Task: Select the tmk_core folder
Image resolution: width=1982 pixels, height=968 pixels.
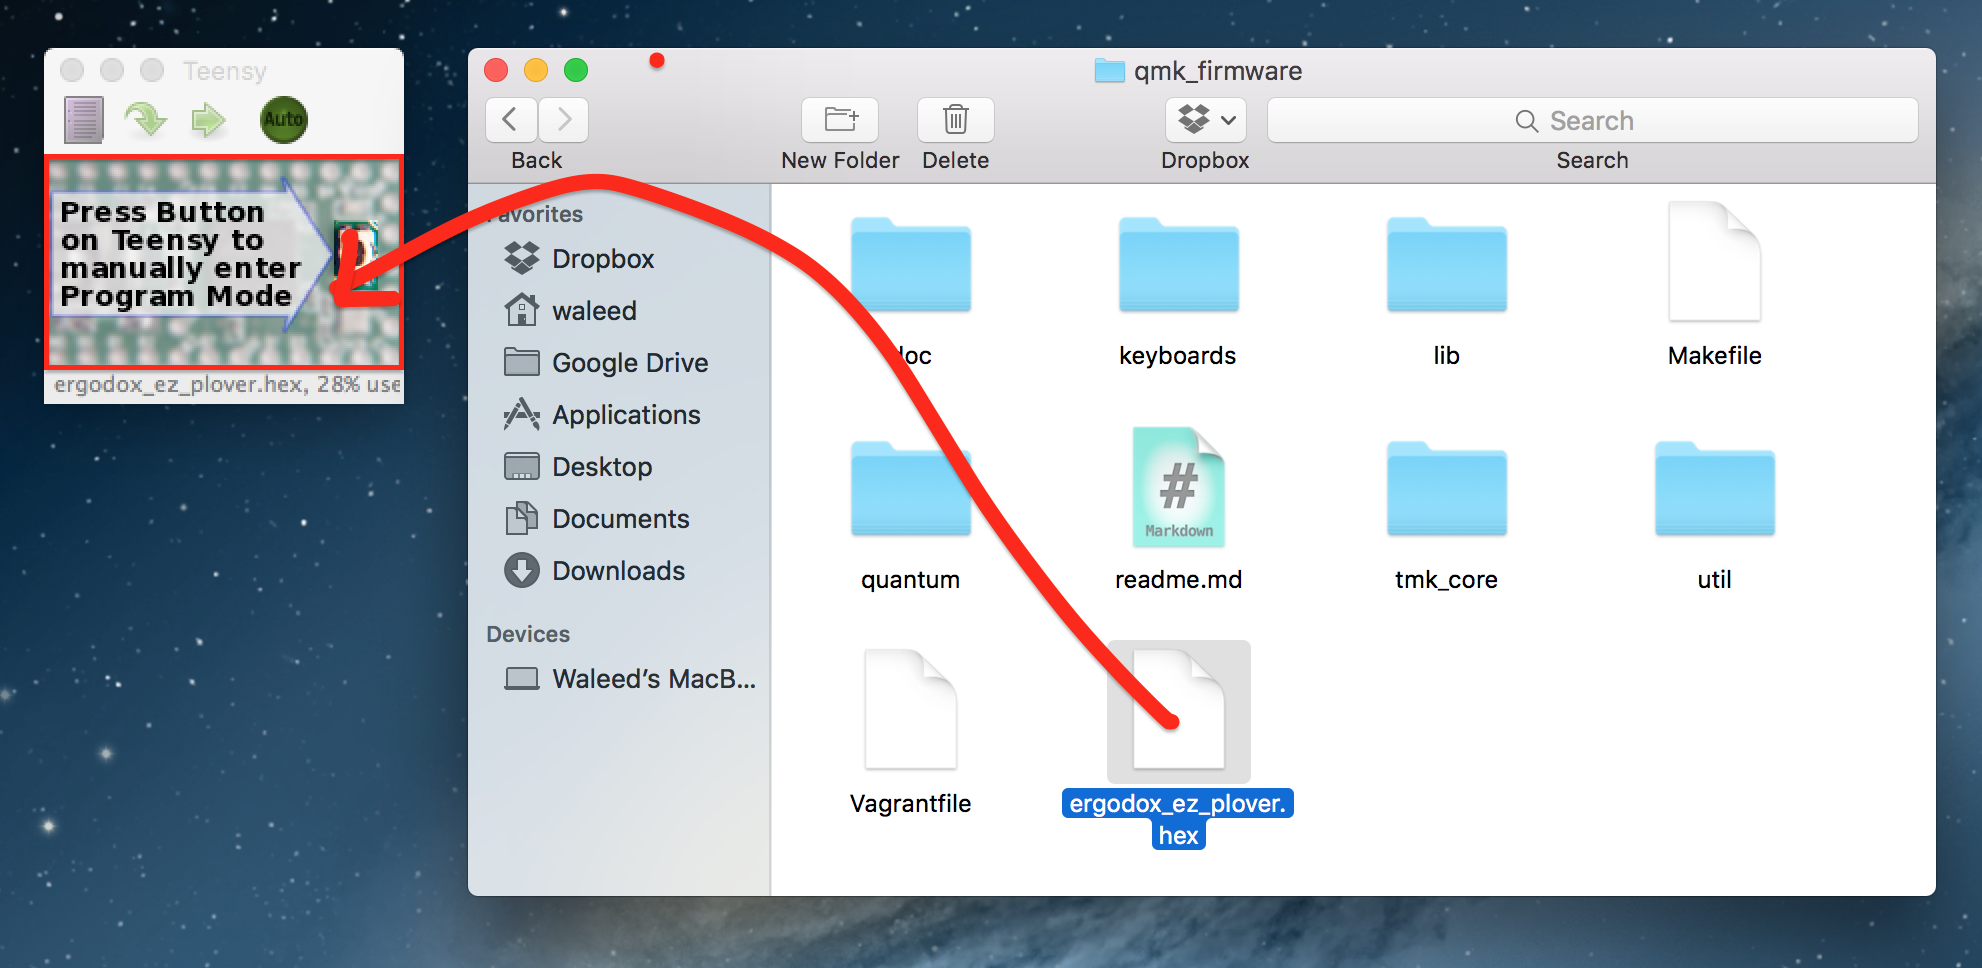Action: (1447, 489)
